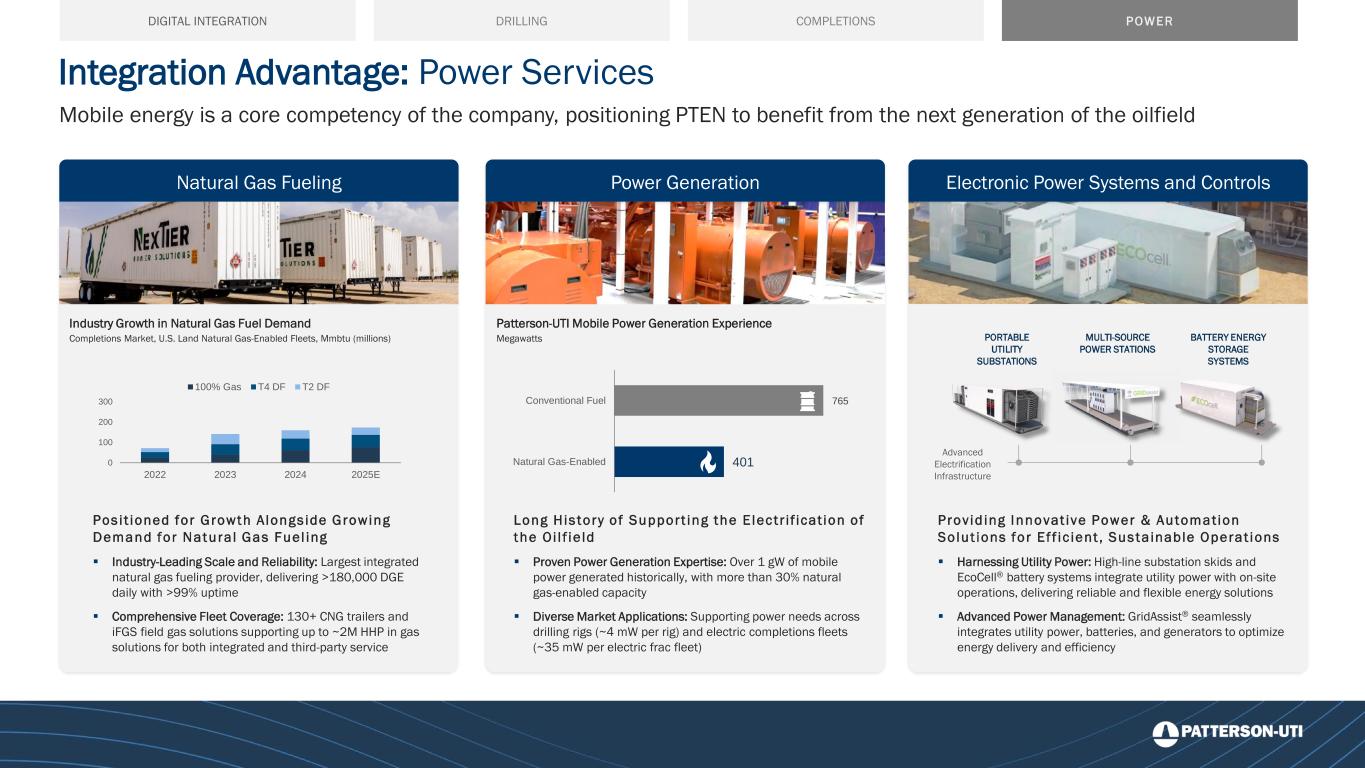
Task: Click the "2025E" axis label
Action: click(366, 475)
